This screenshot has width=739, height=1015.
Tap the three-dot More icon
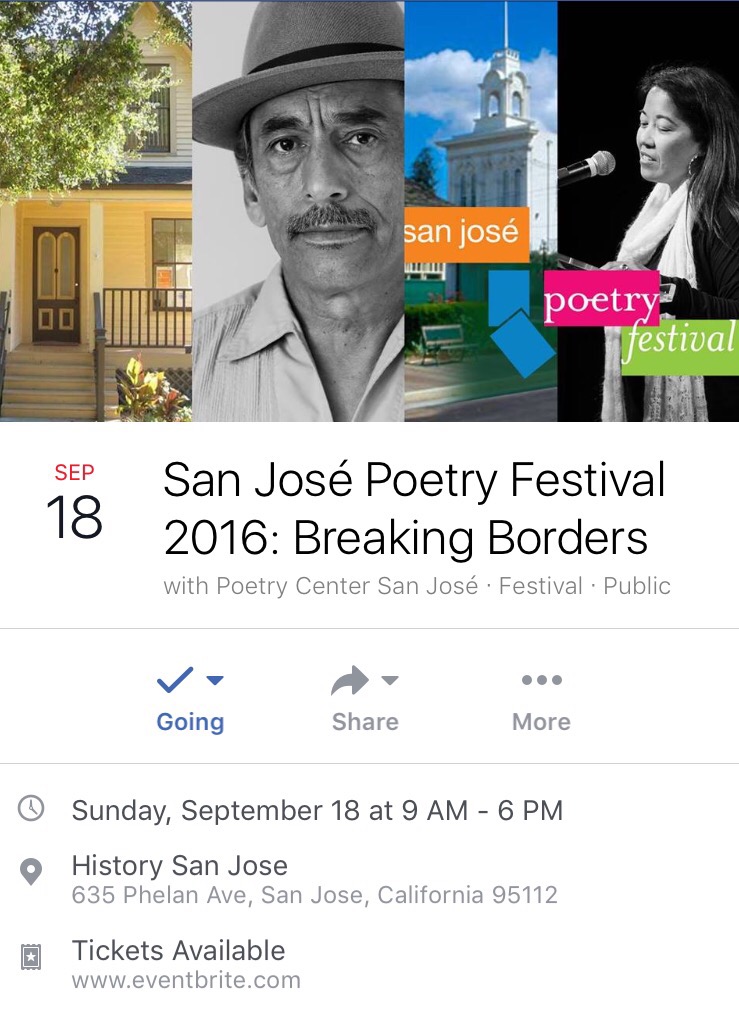[x=541, y=680]
